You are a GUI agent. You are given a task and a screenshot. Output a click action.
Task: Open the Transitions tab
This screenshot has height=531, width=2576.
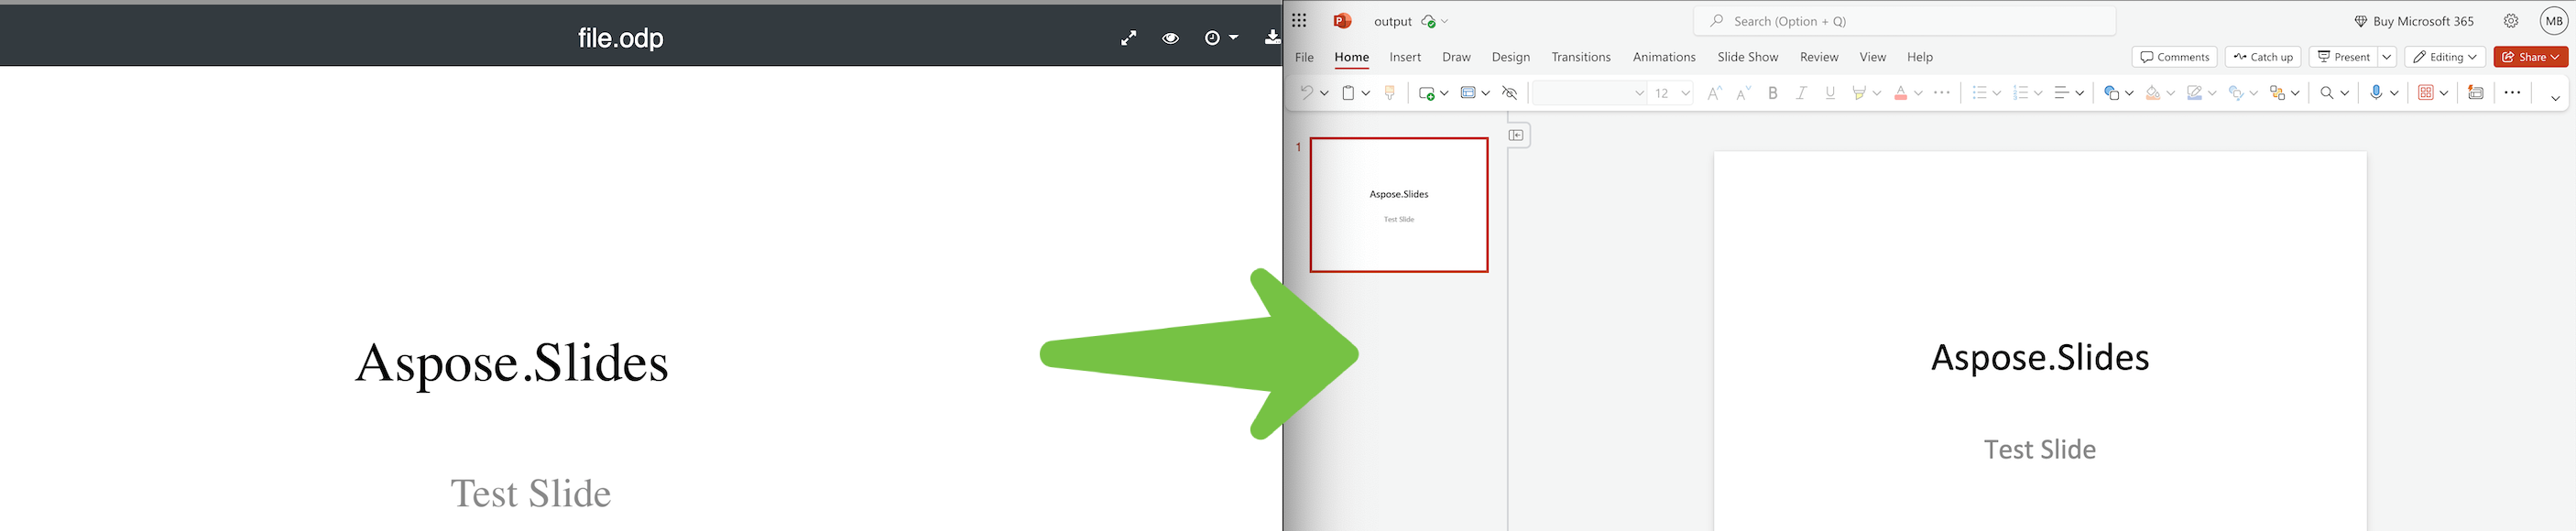click(1580, 57)
